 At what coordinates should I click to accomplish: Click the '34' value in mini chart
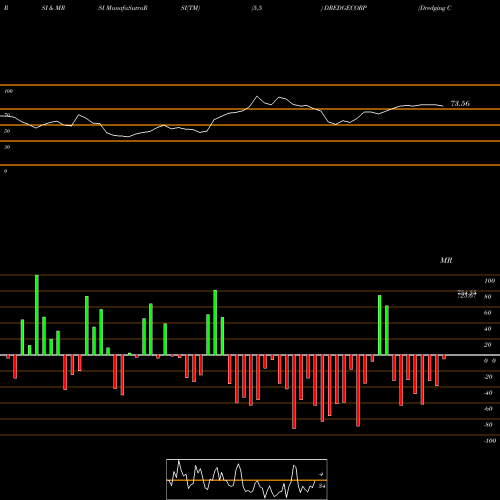click(x=321, y=486)
